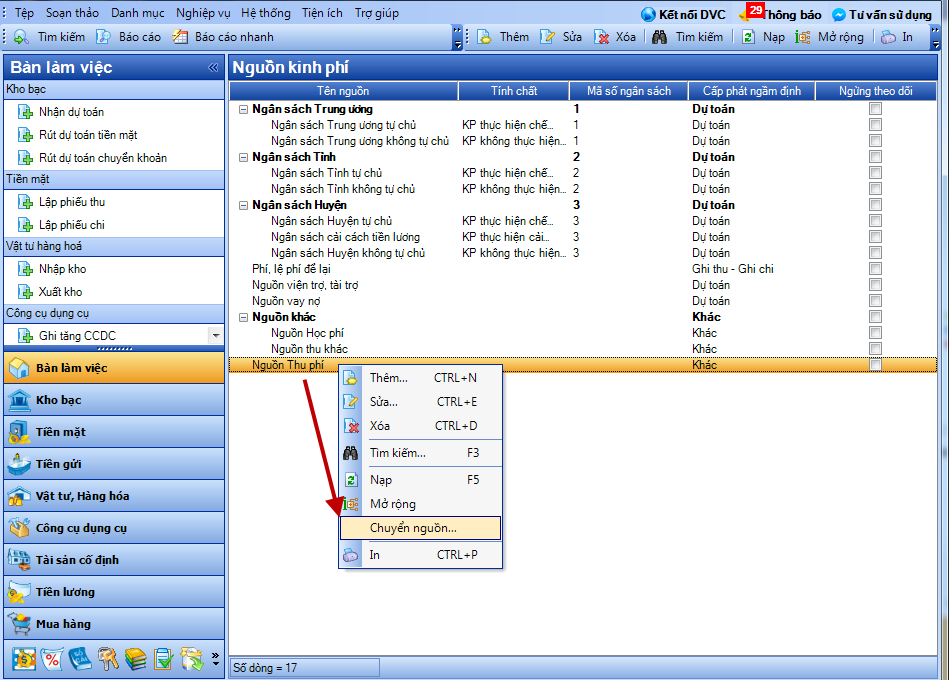
Task: Open Lập phiếu thu shortcut
Action: pyautogui.click(x=61, y=202)
